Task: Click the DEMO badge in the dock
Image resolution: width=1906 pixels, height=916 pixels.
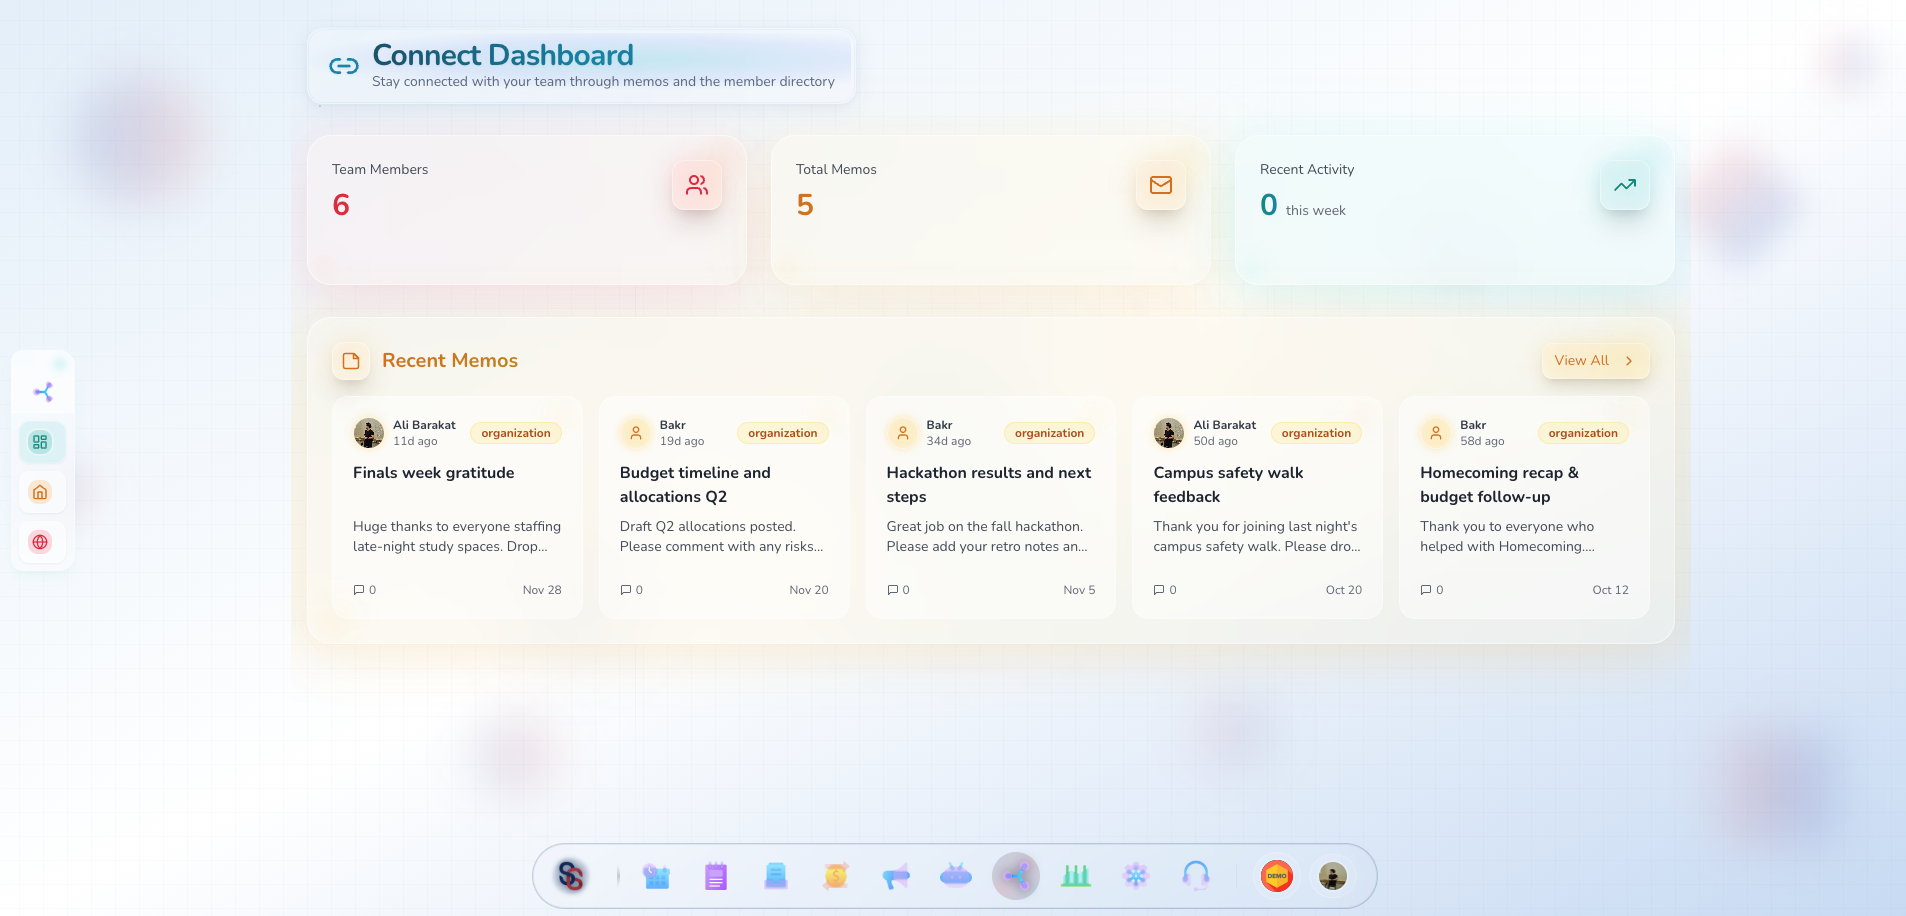Action: click(1276, 875)
